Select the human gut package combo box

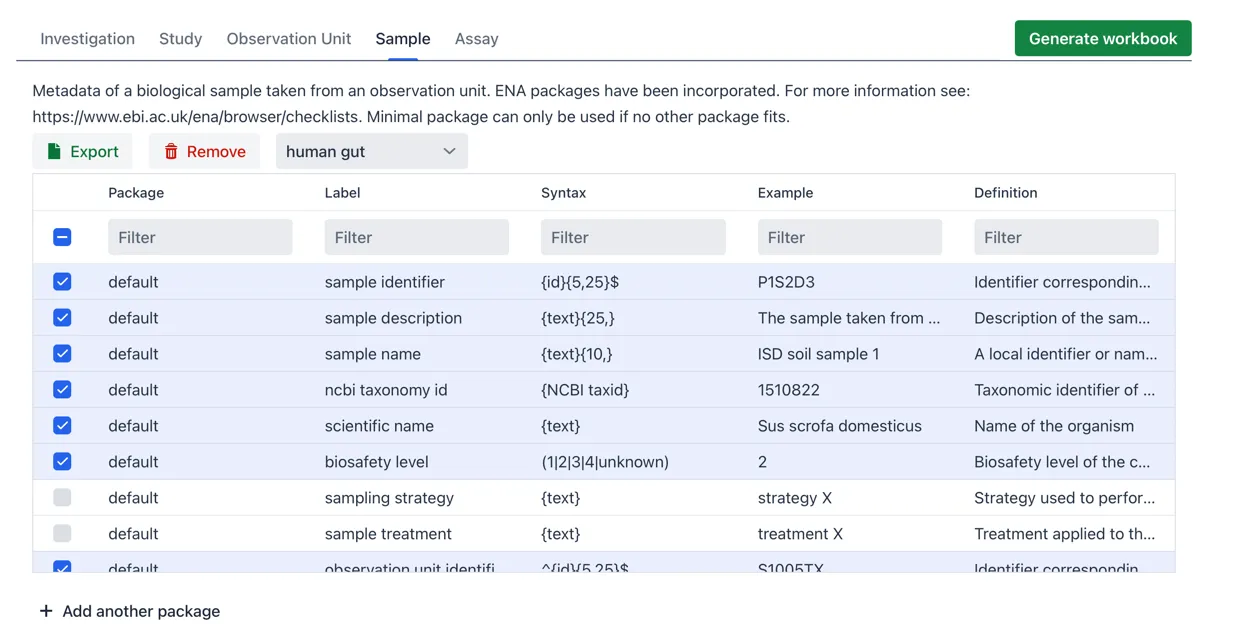(x=372, y=151)
